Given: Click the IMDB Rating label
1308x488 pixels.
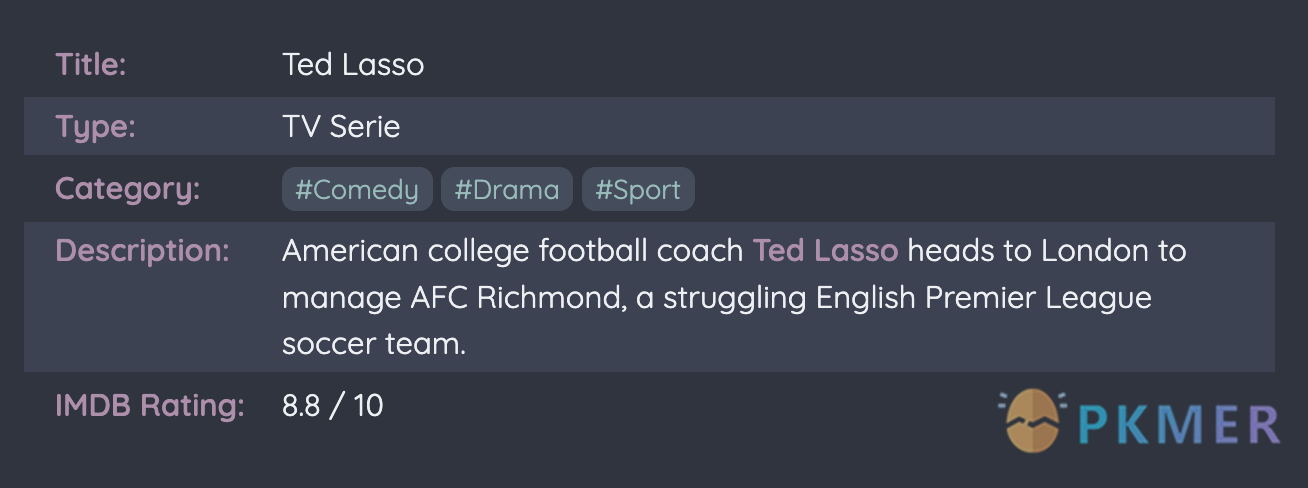Looking at the screenshot, I should (150, 406).
